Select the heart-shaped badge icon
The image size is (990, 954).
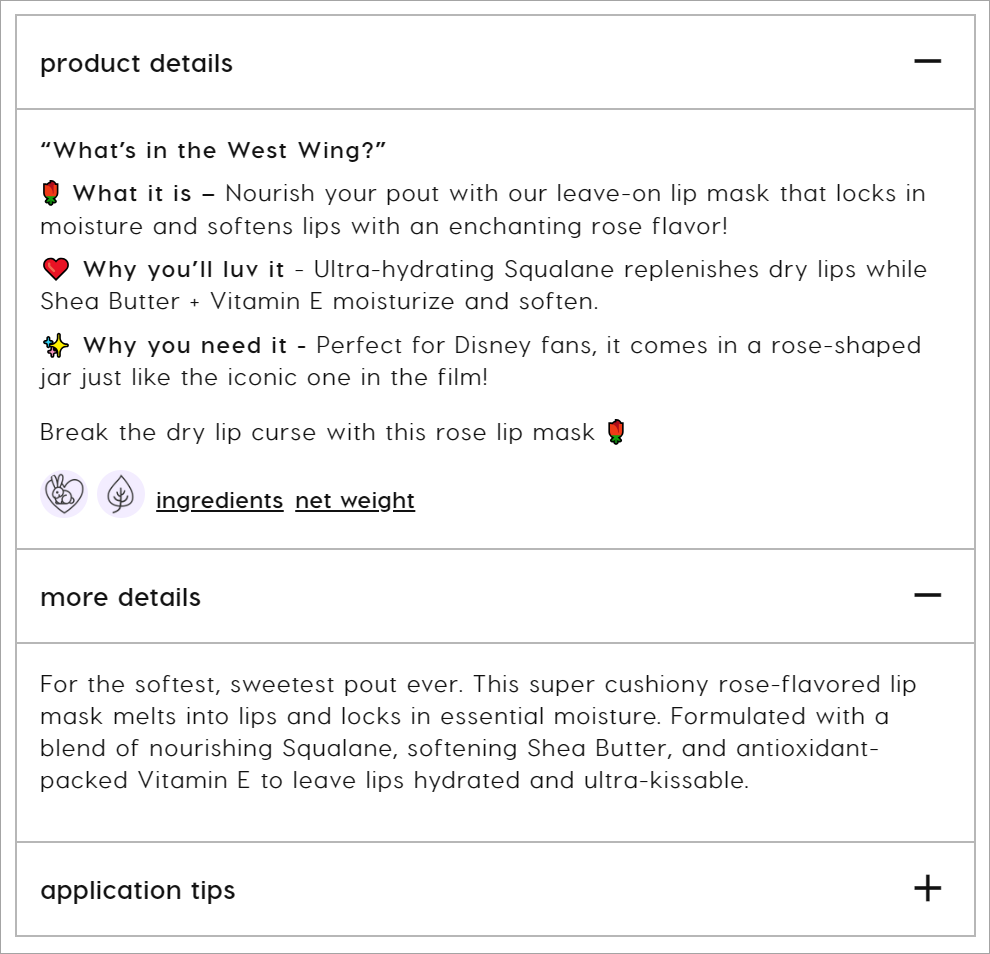click(63, 493)
